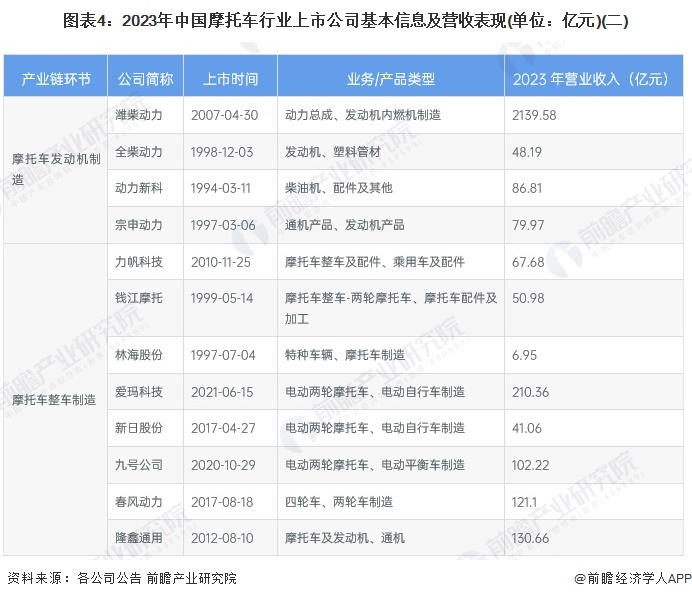Click listing date 1998-12-03

222,152
